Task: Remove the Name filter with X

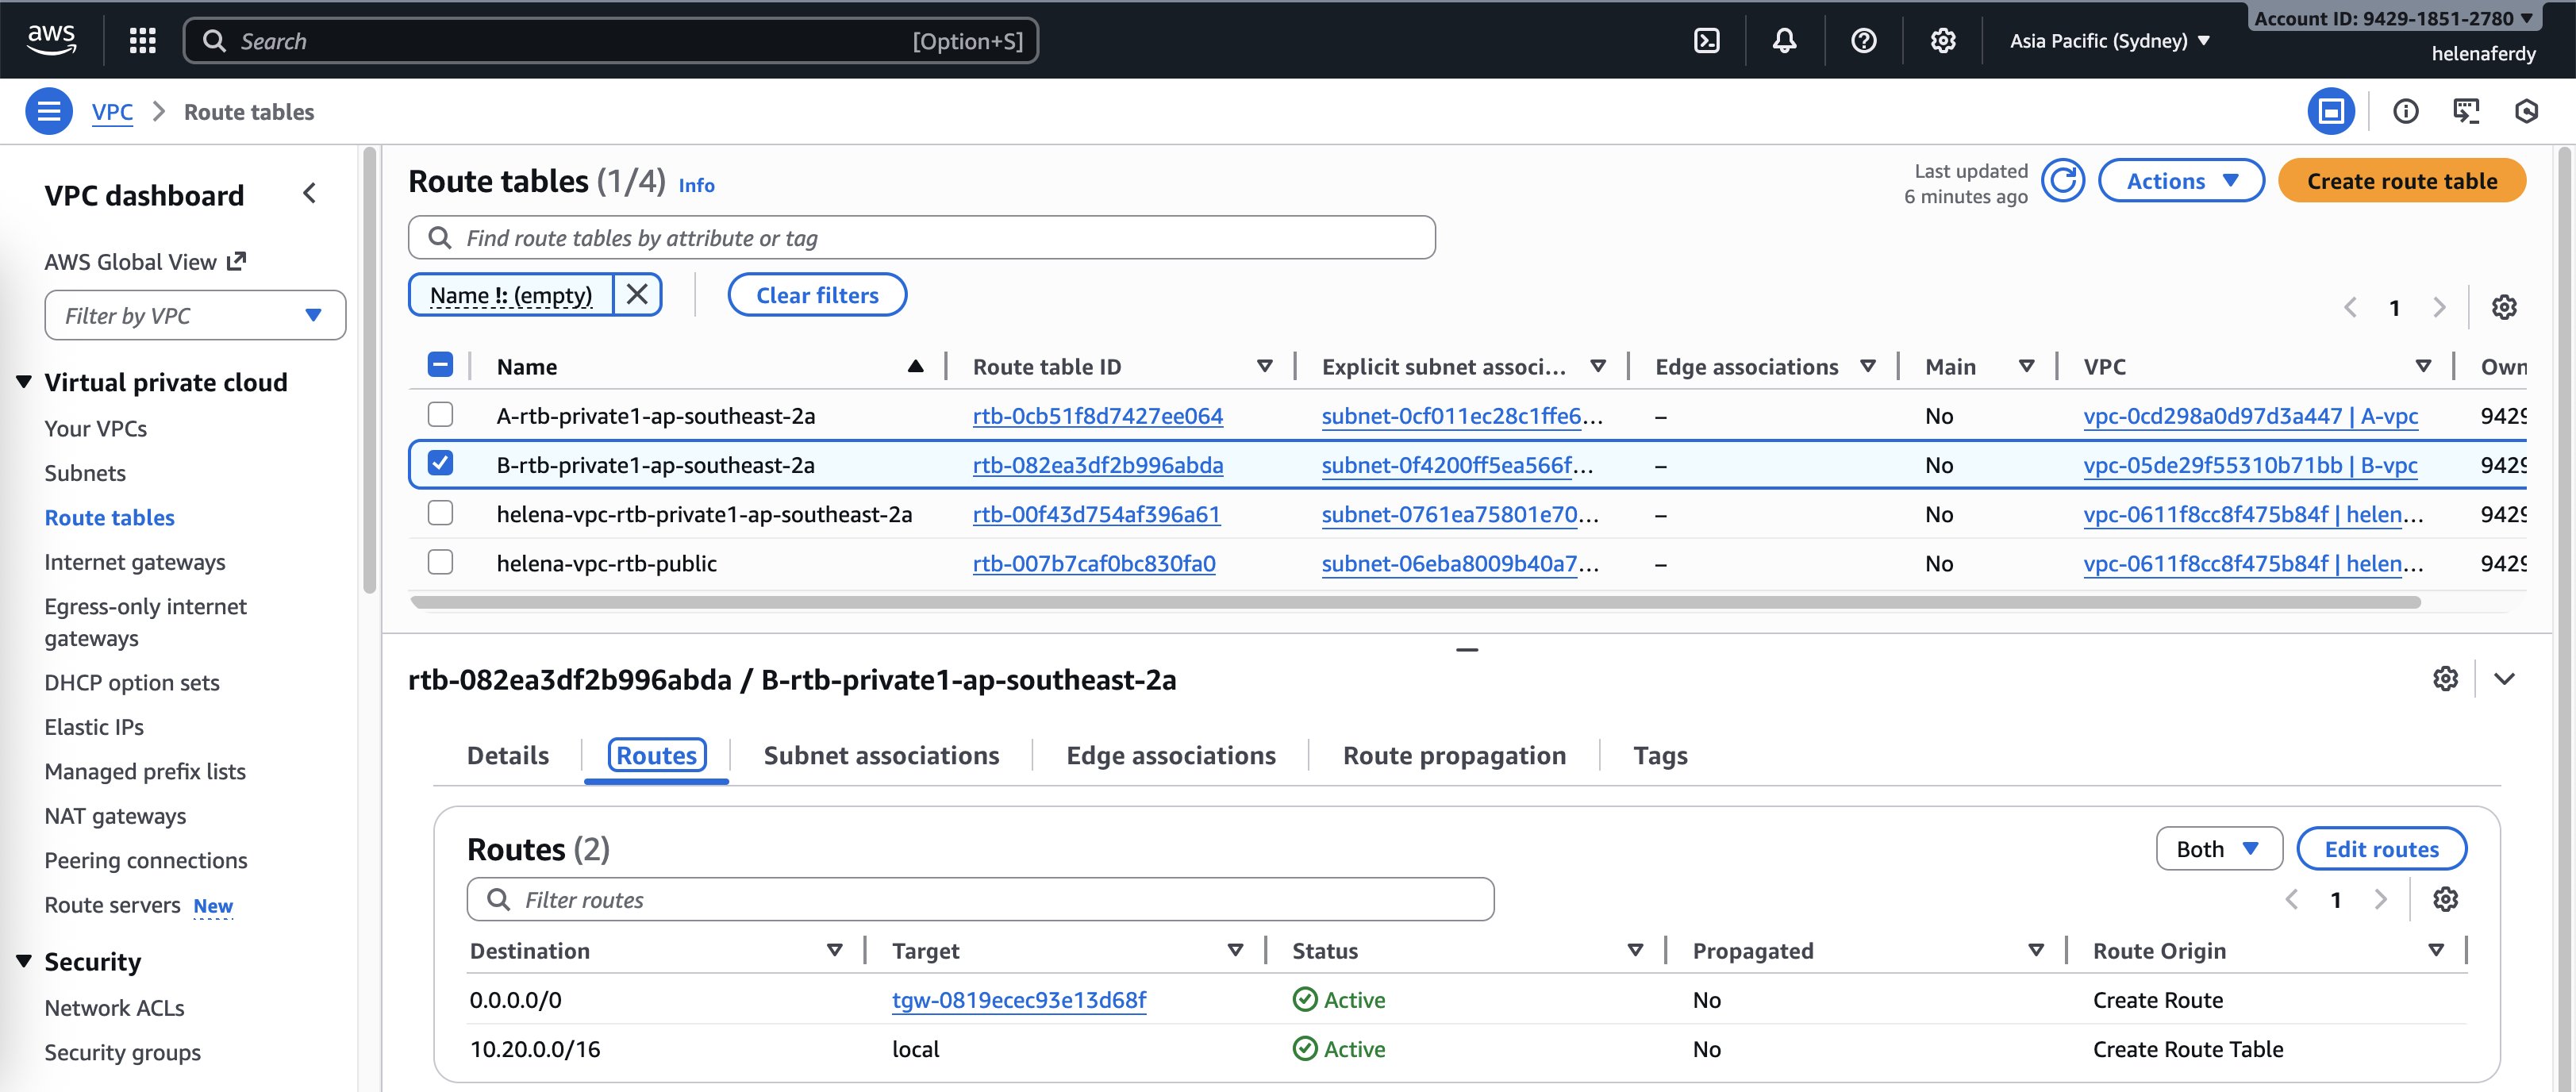Action: (637, 295)
